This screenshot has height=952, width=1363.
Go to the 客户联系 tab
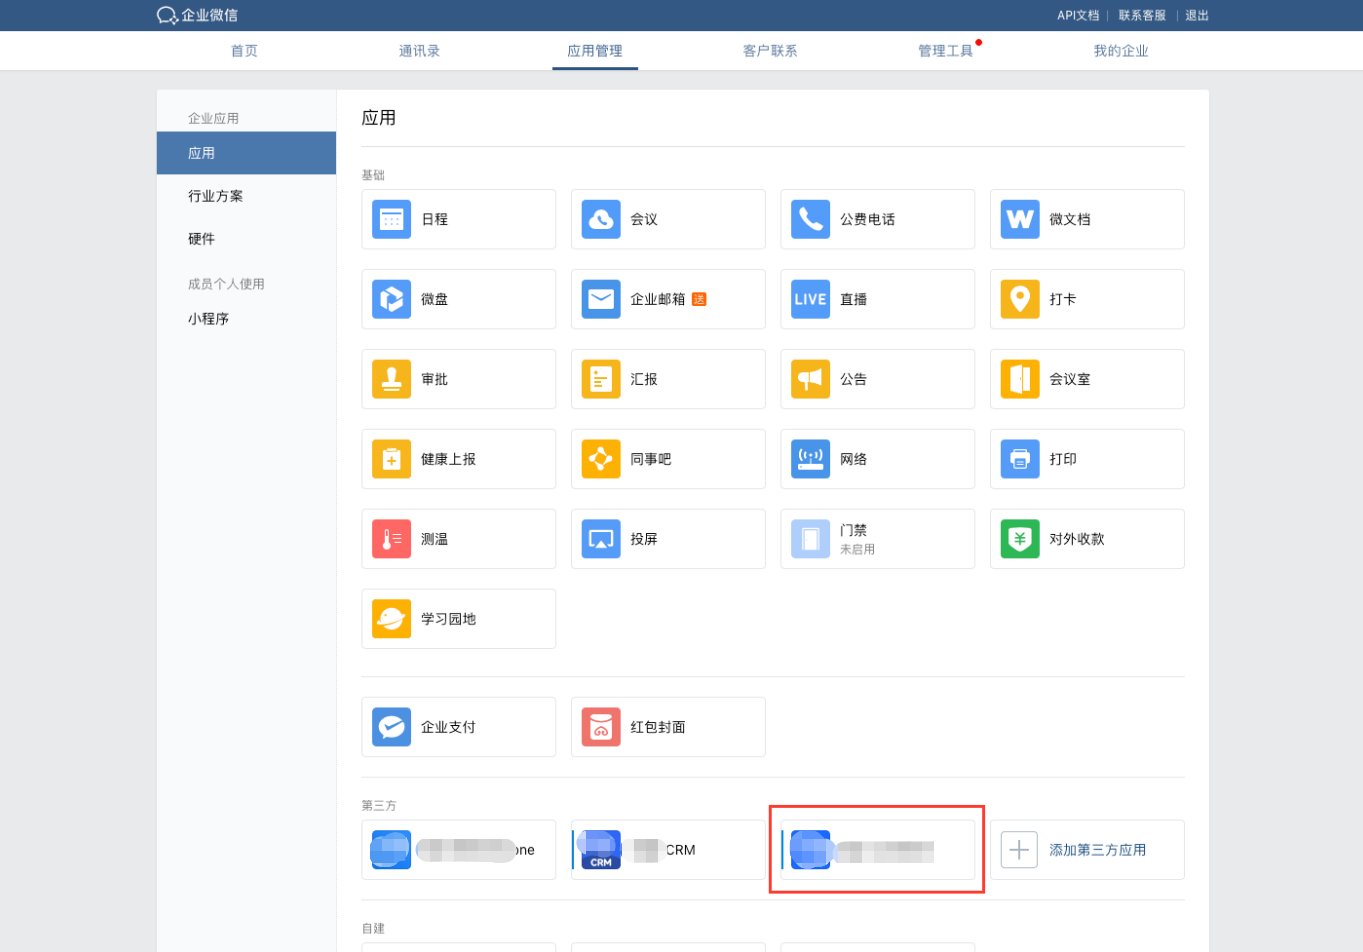(x=770, y=51)
